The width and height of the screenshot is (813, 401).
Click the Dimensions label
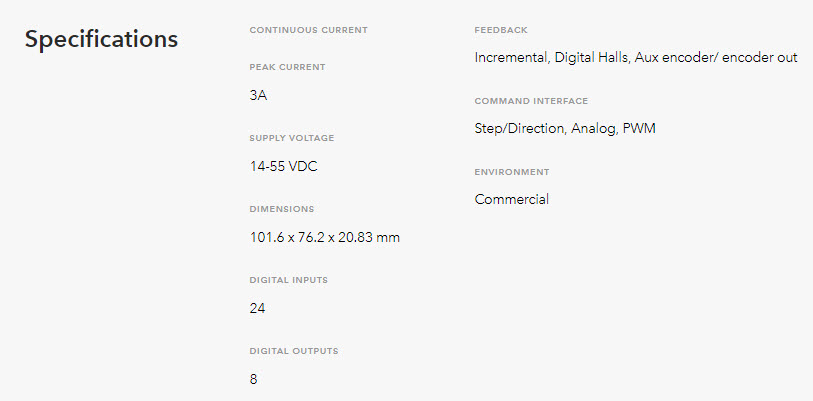pyautogui.click(x=282, y=209)
